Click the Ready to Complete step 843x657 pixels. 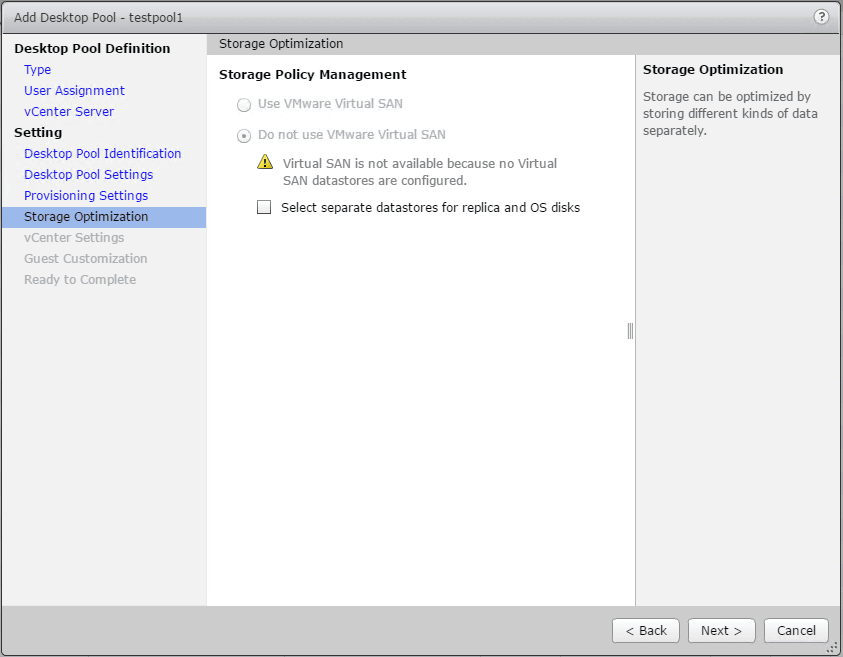tap(80, 280)
